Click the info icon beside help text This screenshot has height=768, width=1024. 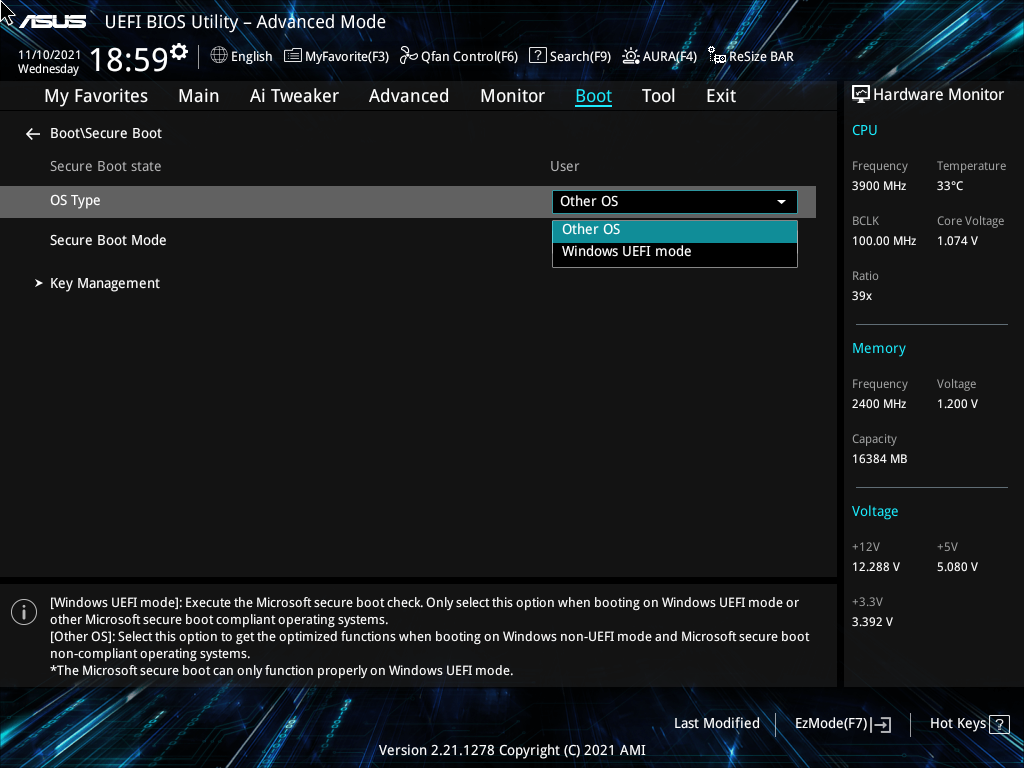coord(24,612)
